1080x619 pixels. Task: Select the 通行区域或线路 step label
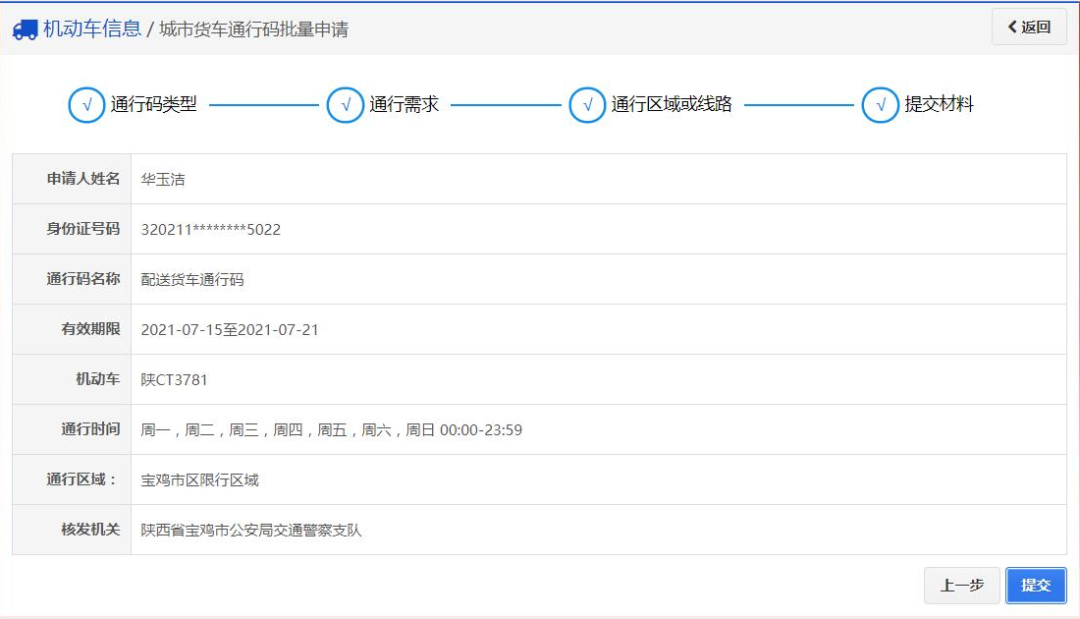pyautogui.click(x=671, y=104)
